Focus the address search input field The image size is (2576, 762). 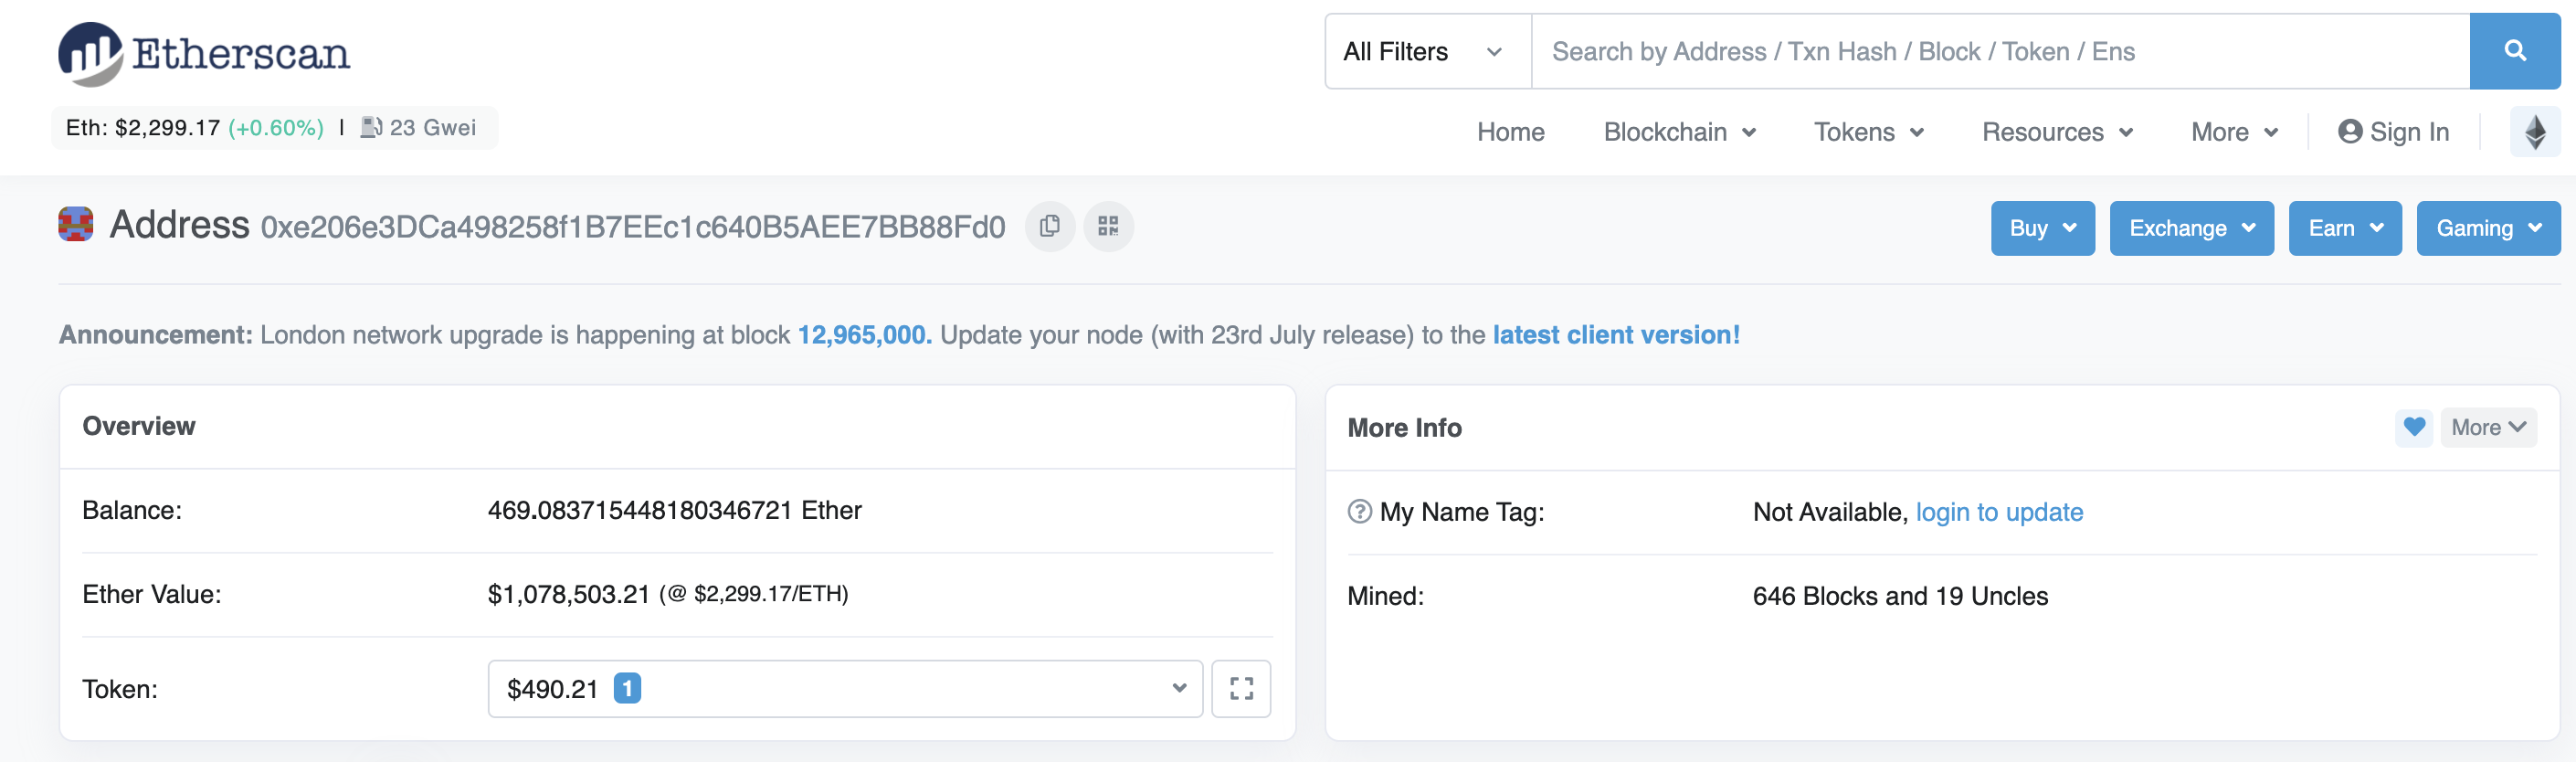[2000, 51]
